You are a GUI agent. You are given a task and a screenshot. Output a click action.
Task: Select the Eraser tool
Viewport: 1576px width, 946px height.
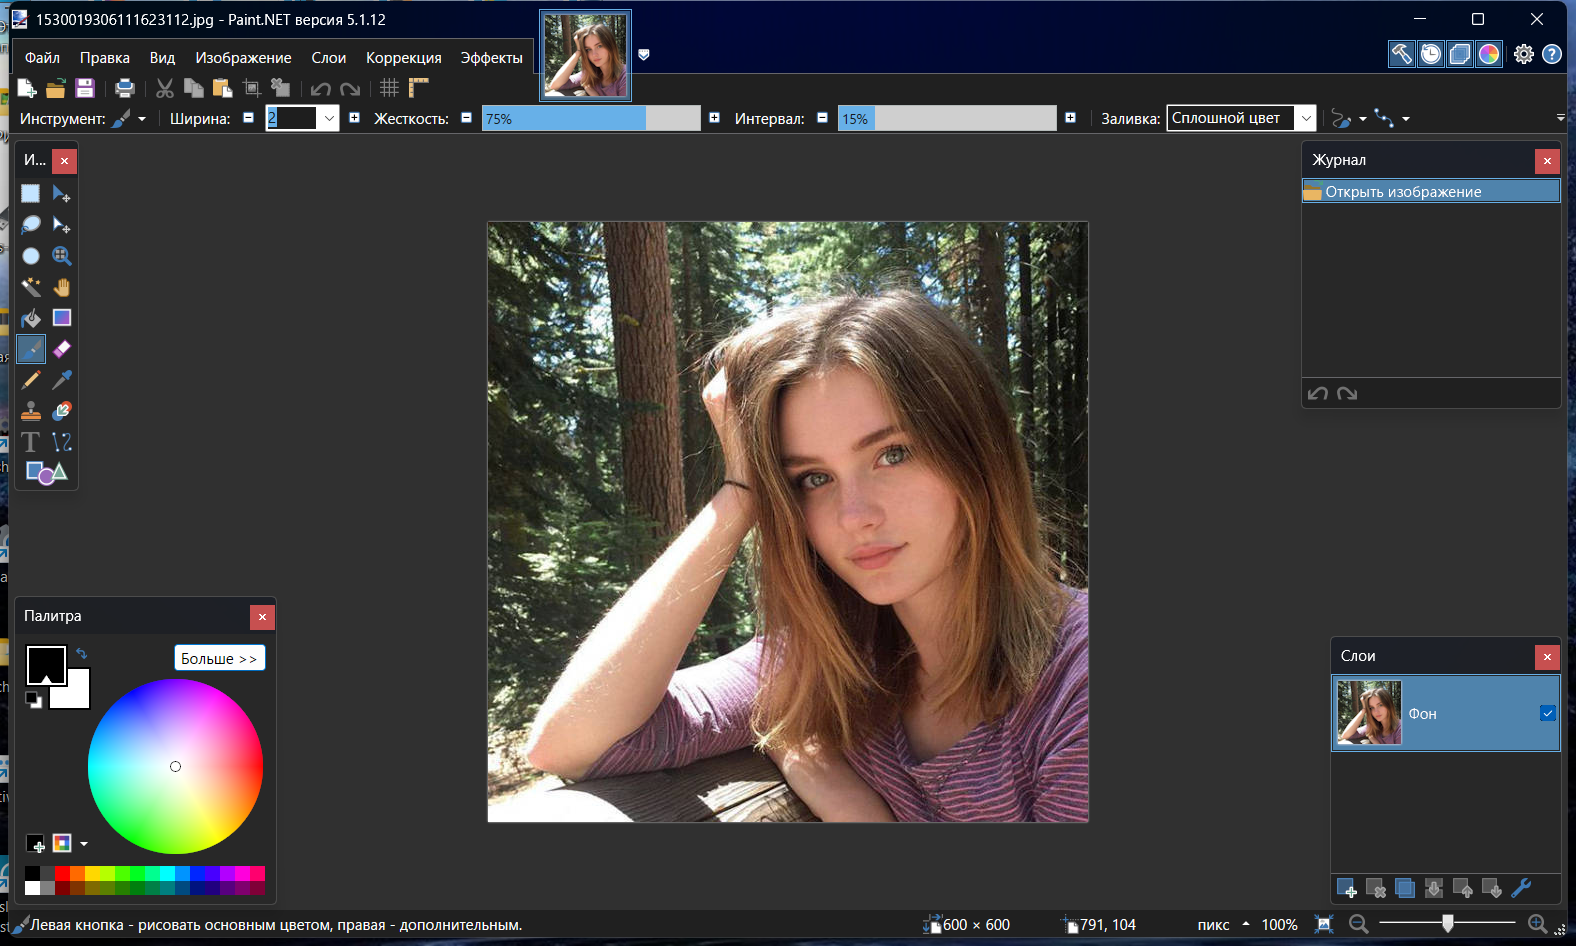click(62, 349)
